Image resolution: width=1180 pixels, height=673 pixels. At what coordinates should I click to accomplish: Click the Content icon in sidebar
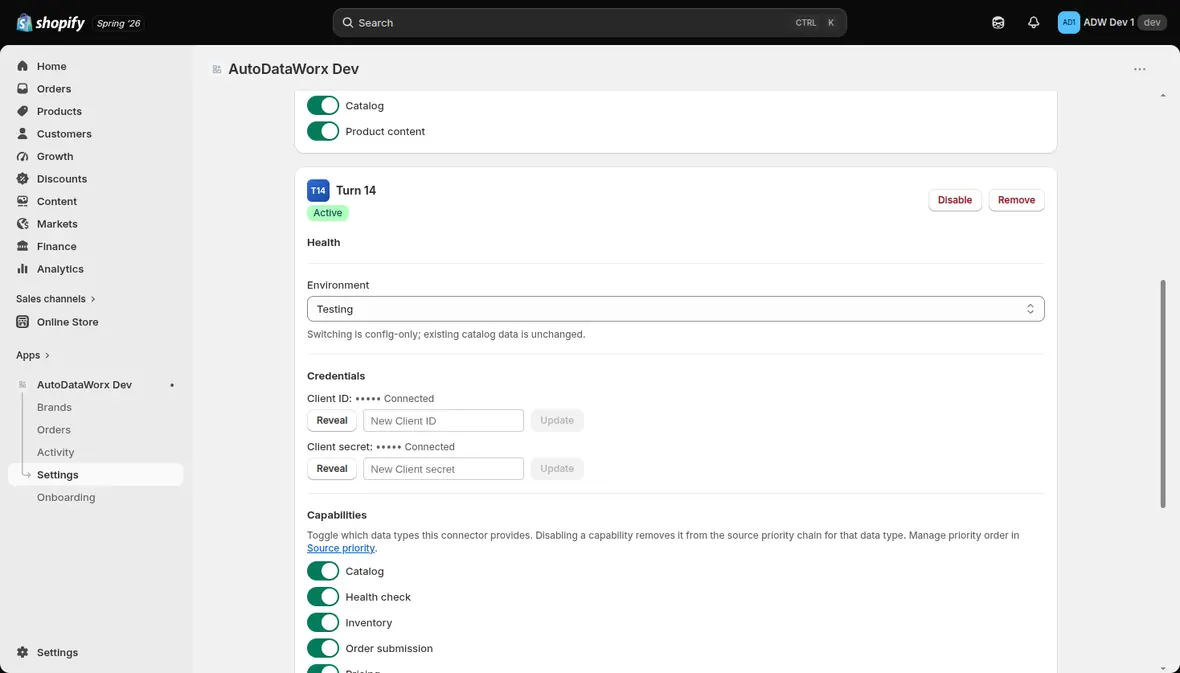(23, 202)
